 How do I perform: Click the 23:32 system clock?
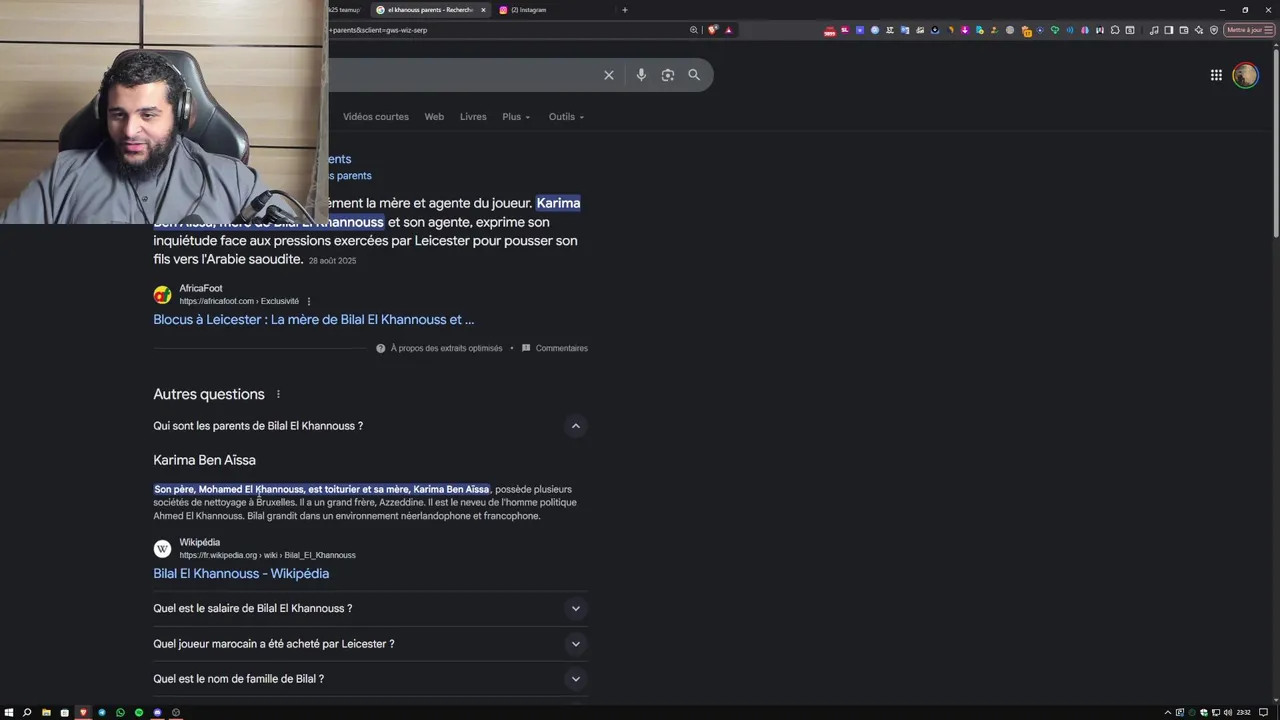click(1243, 712)
